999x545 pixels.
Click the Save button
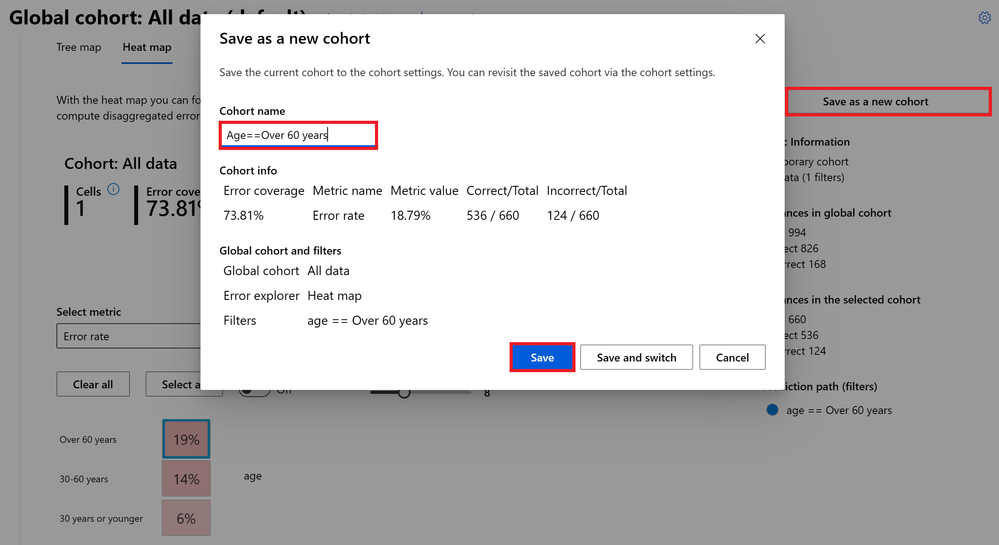point(542,358)
